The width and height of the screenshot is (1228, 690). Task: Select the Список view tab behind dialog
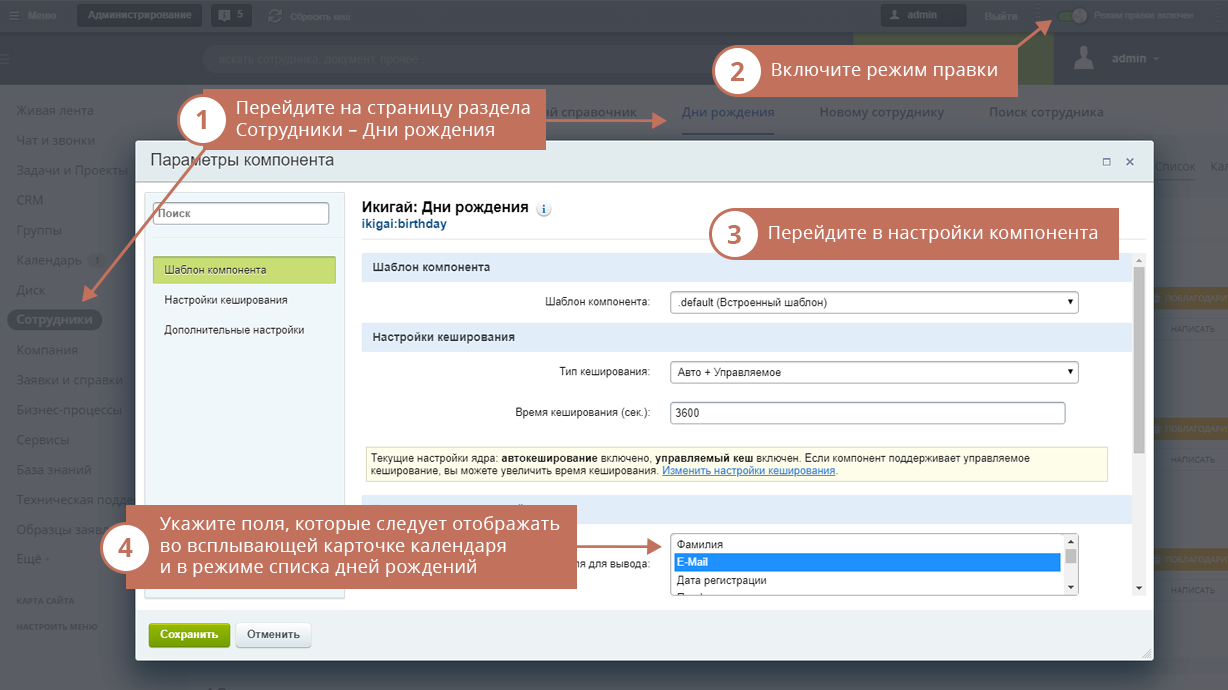coord(1175,166)
